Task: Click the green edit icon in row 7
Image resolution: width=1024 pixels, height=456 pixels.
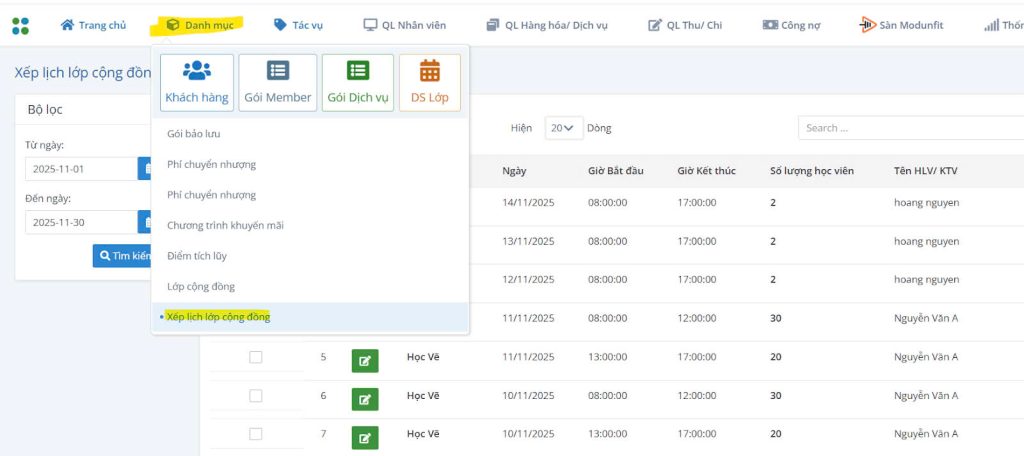Action: point(365,437)
